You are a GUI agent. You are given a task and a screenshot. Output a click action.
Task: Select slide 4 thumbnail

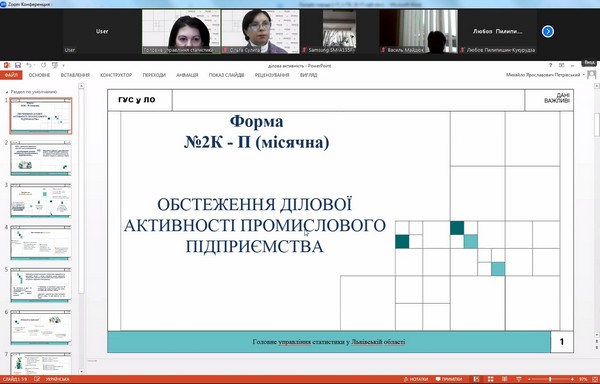tap(41, 243)
